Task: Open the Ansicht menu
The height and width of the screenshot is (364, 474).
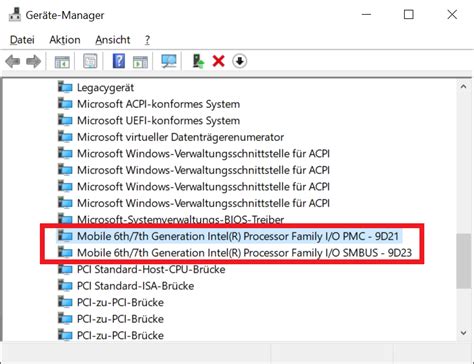Action: click(x=113, y=40)
